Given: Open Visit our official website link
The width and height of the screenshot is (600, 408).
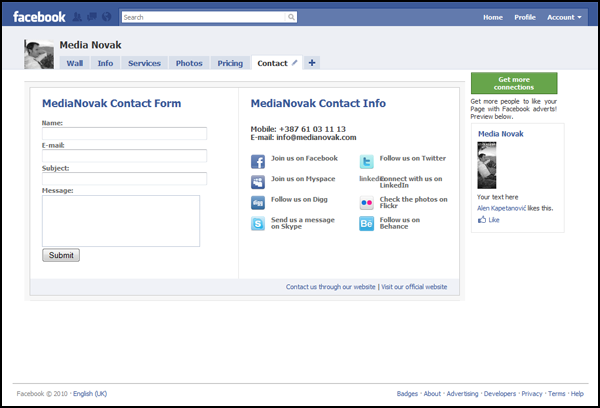Looking at the screenshot, I should coord(414,287).
